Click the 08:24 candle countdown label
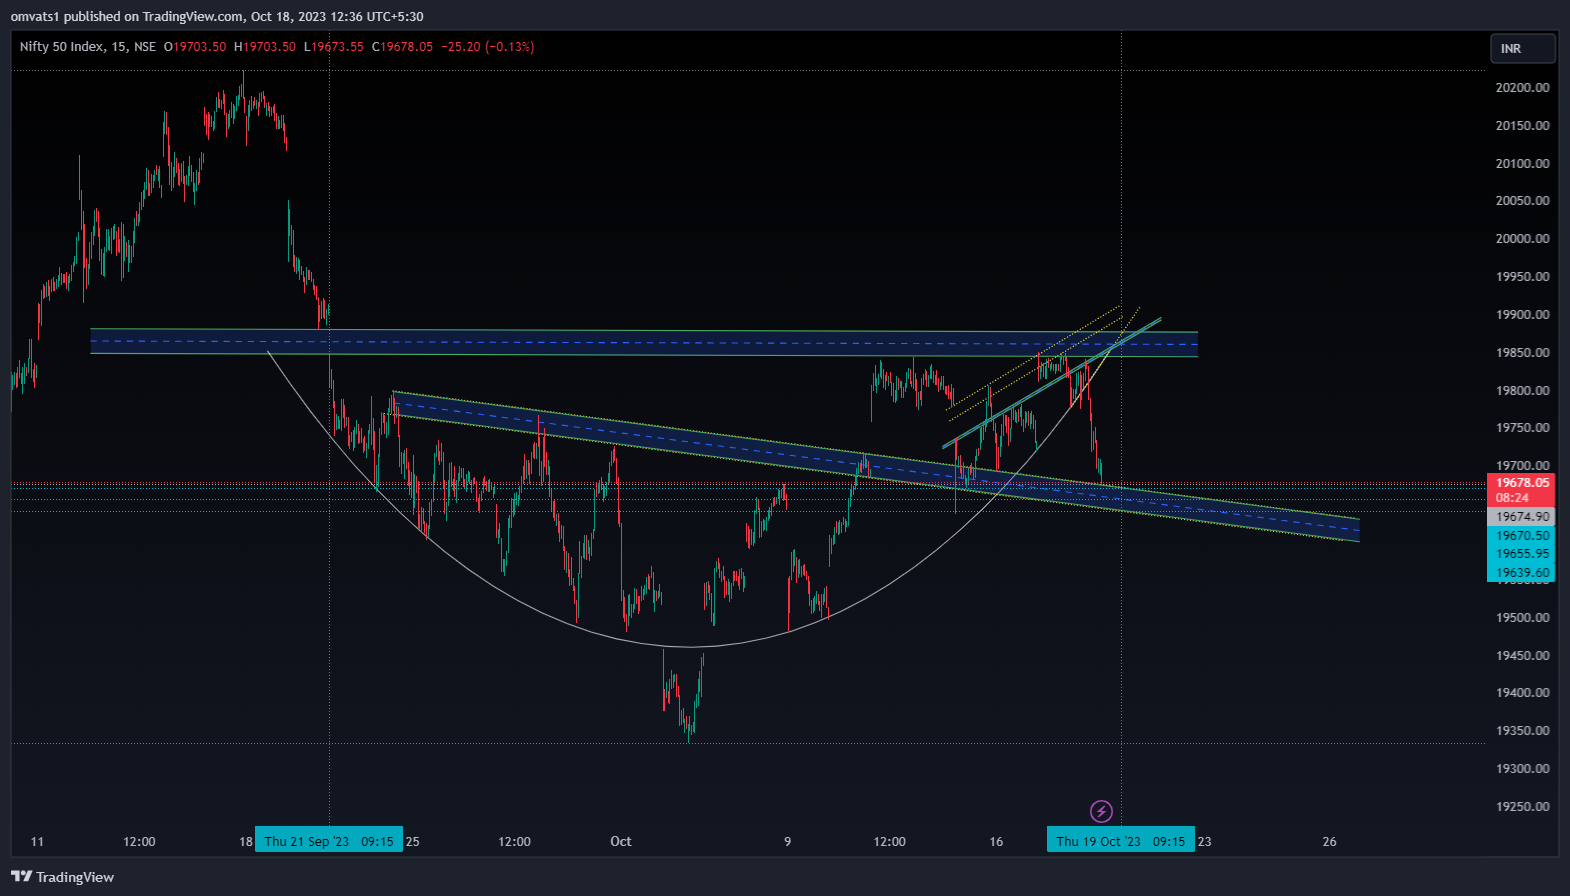 (x=1512, y=498)
